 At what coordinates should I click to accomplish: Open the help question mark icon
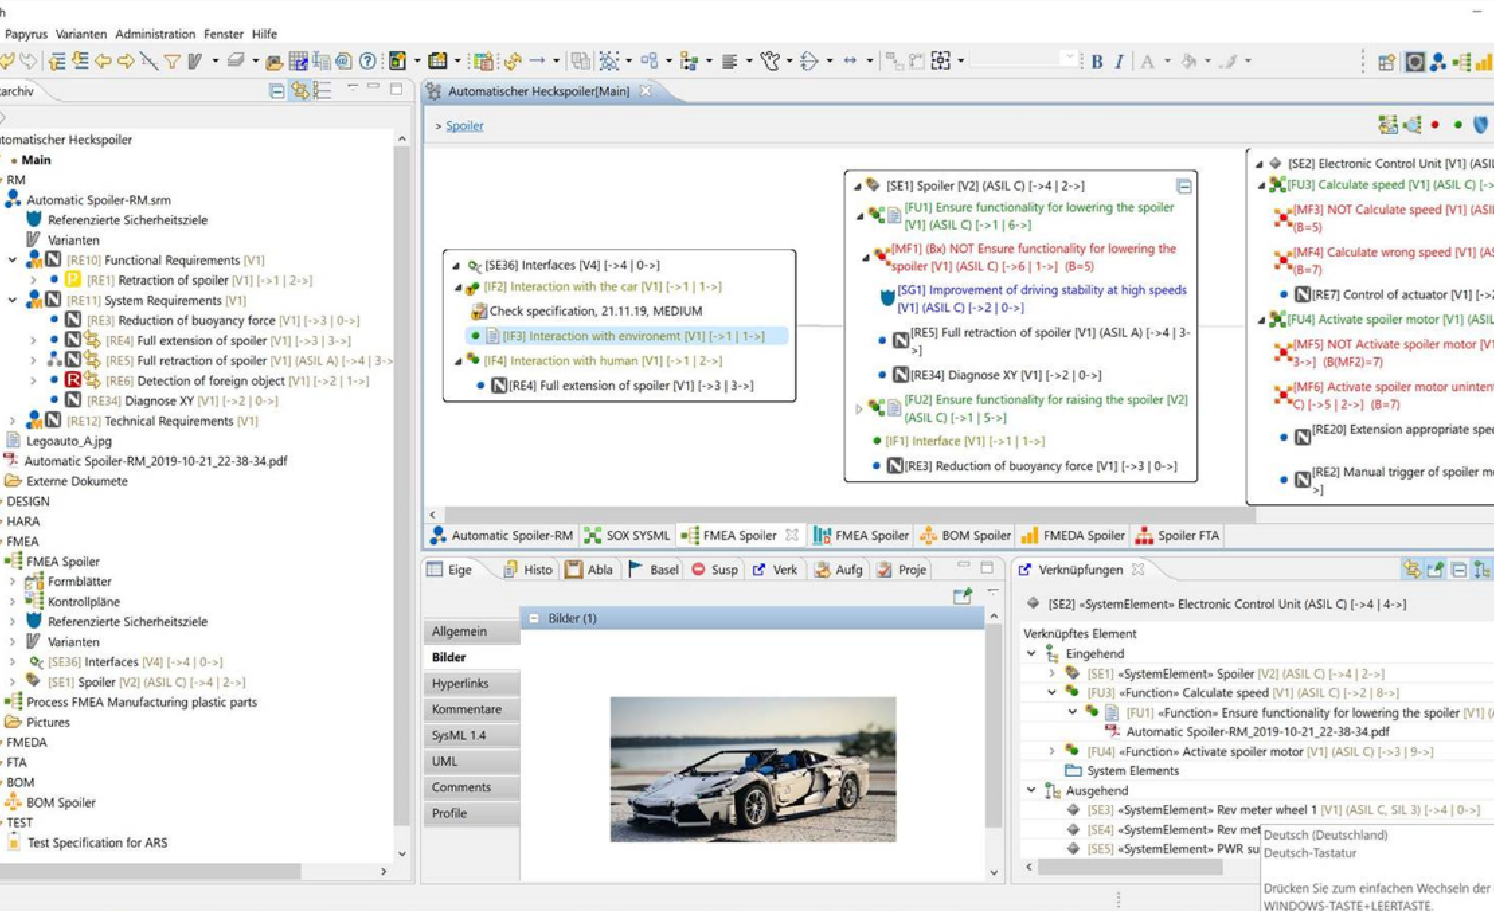click(367, 62)
